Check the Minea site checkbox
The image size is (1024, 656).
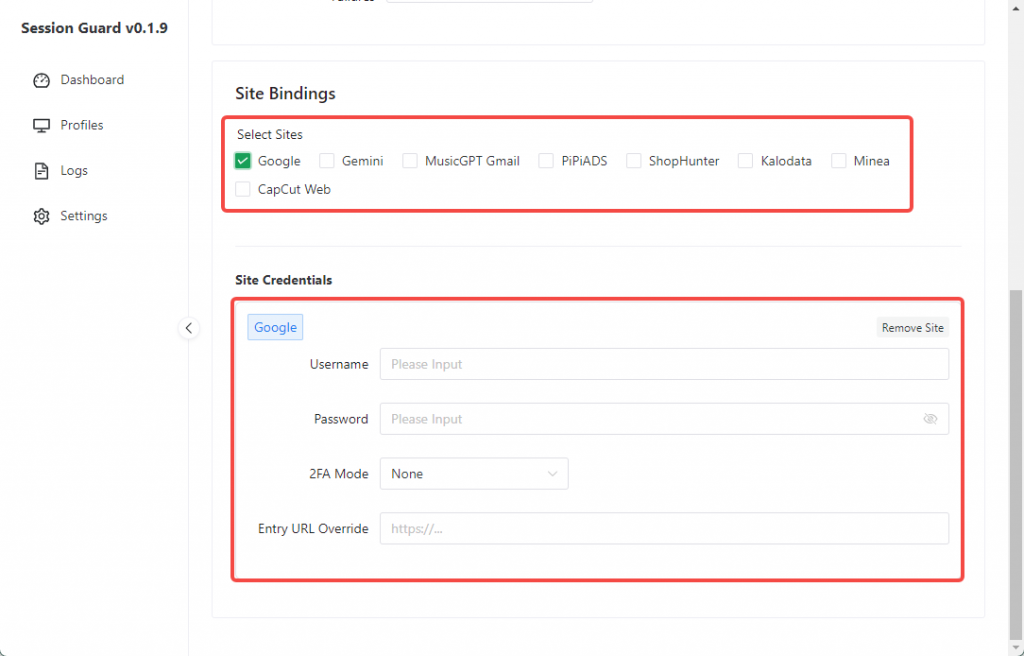(x=839, y=161)
